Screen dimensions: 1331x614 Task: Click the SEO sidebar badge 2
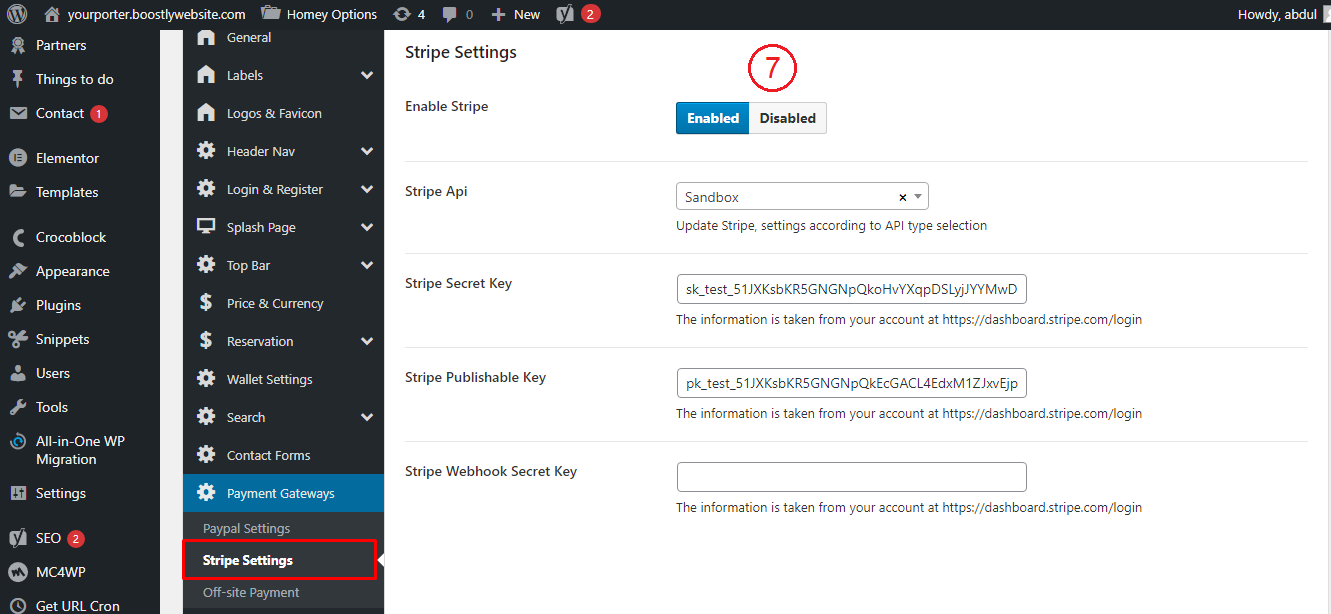point(76,539)
